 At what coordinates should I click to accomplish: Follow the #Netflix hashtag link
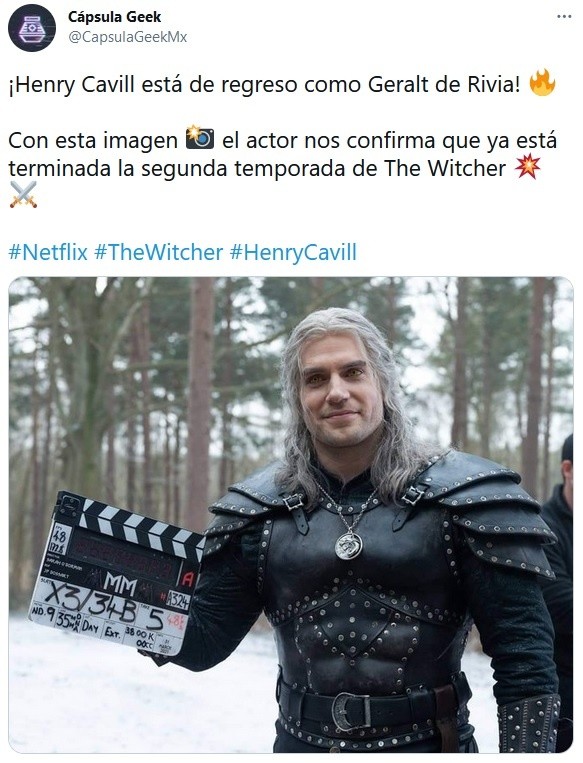tap(48, 253)
